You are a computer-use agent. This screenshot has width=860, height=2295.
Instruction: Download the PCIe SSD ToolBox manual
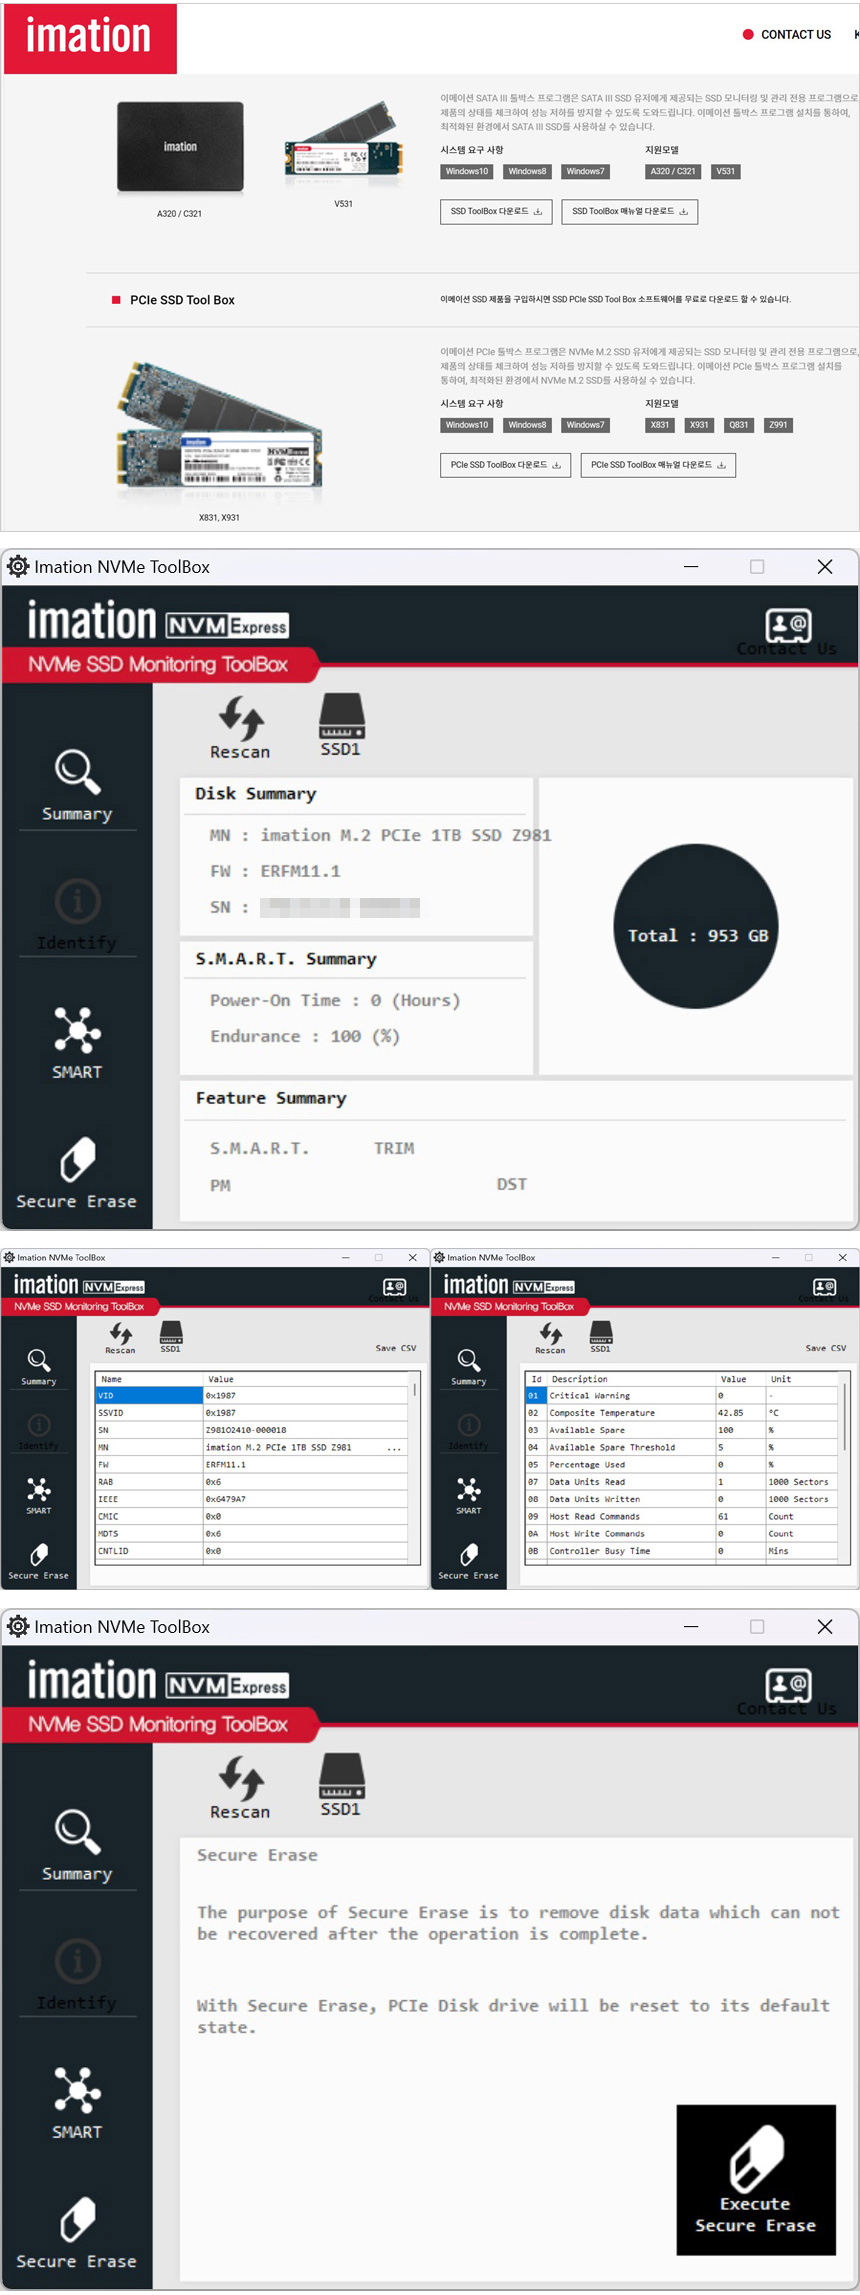pyautogui.click(x=658, y=465)
